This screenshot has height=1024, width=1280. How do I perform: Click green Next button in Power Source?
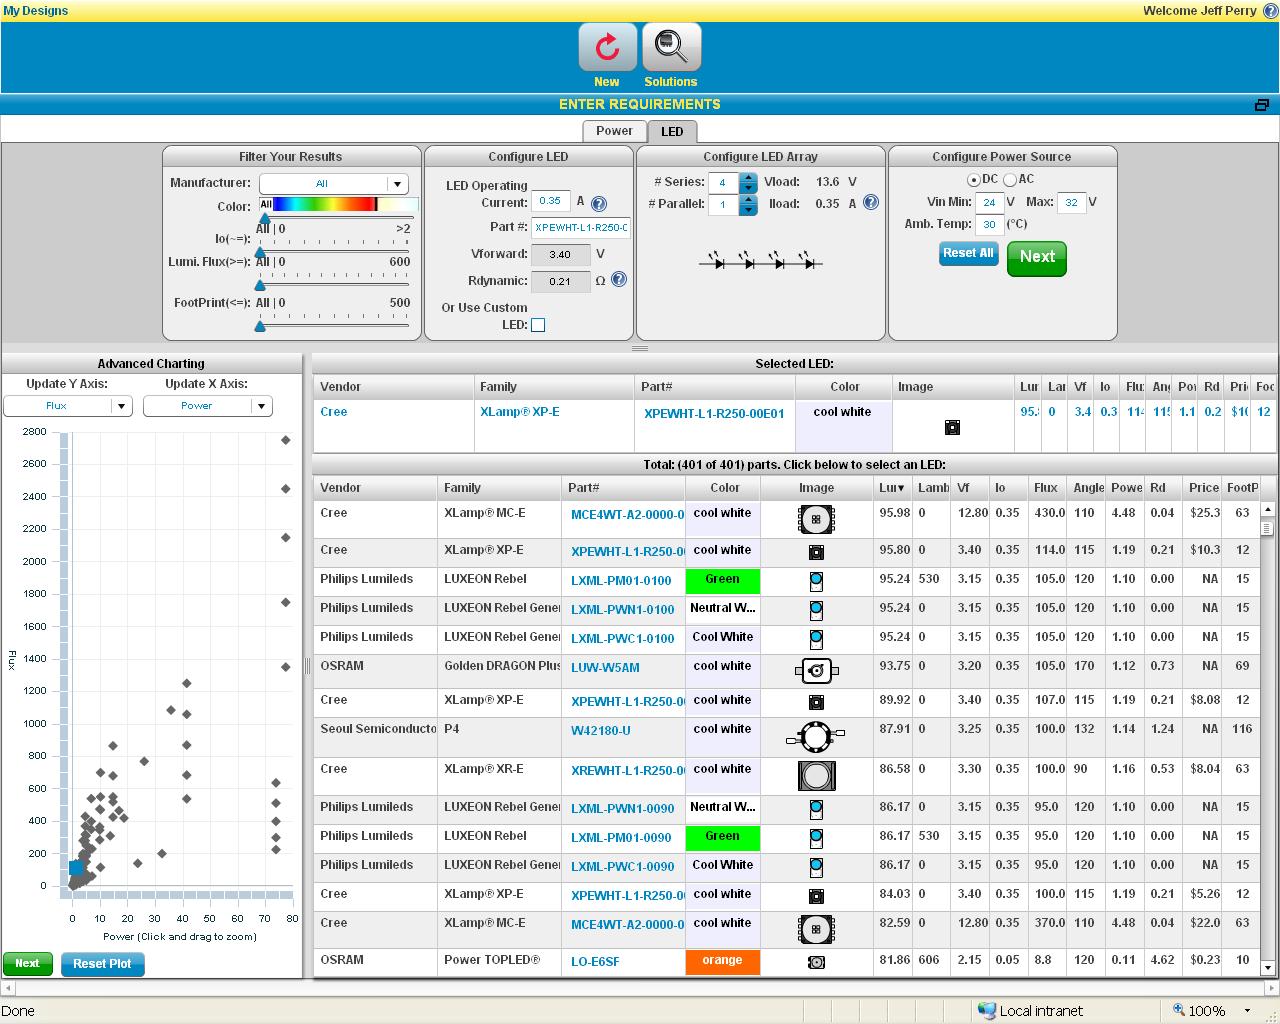pyautogui.click(x=1037, y=257)
